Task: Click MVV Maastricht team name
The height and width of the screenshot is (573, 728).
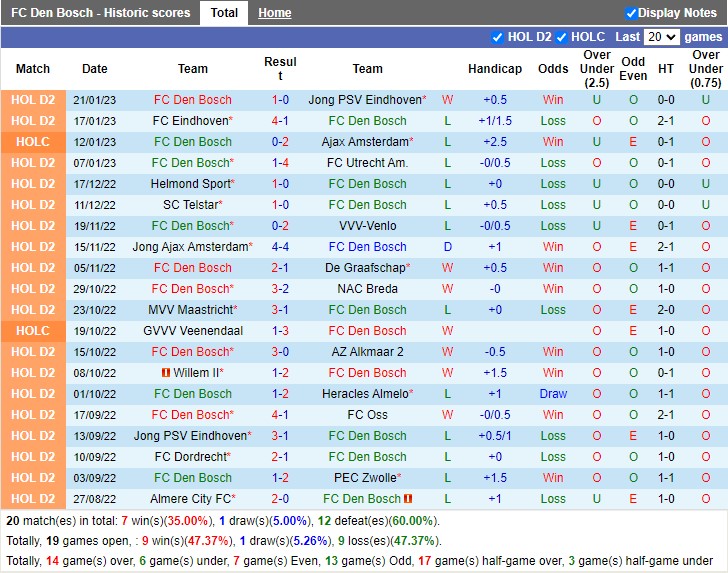Action: tap(191, 310)
